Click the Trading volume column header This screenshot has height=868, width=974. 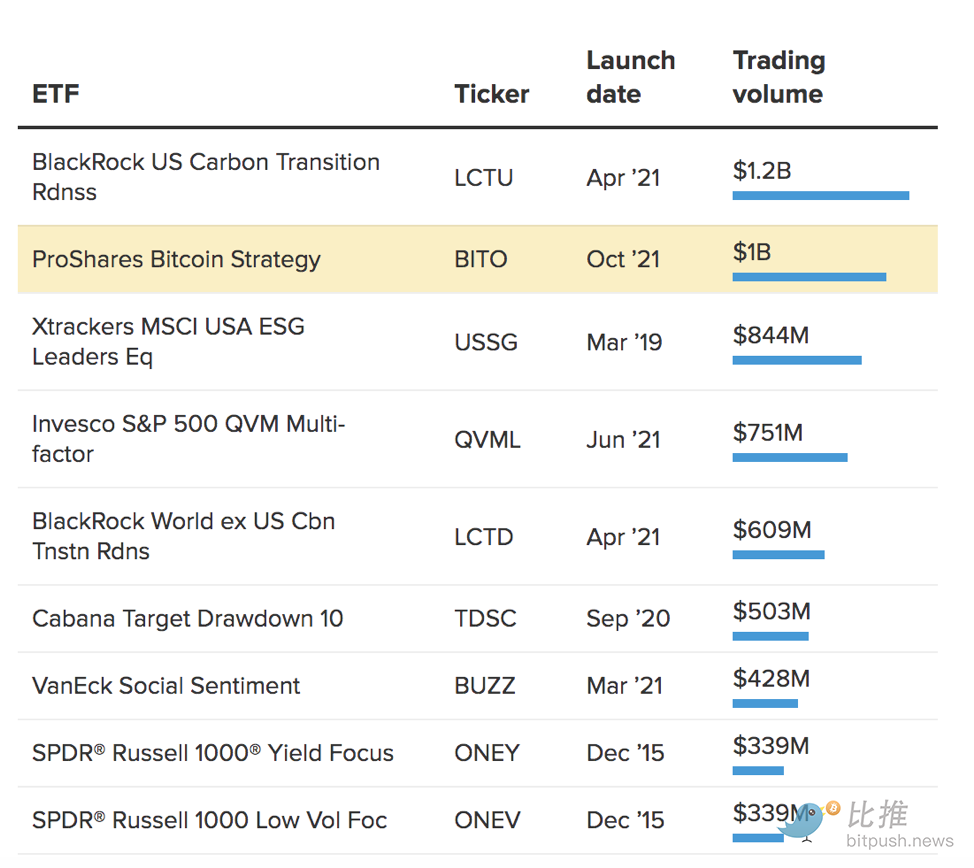click(778, 77)
